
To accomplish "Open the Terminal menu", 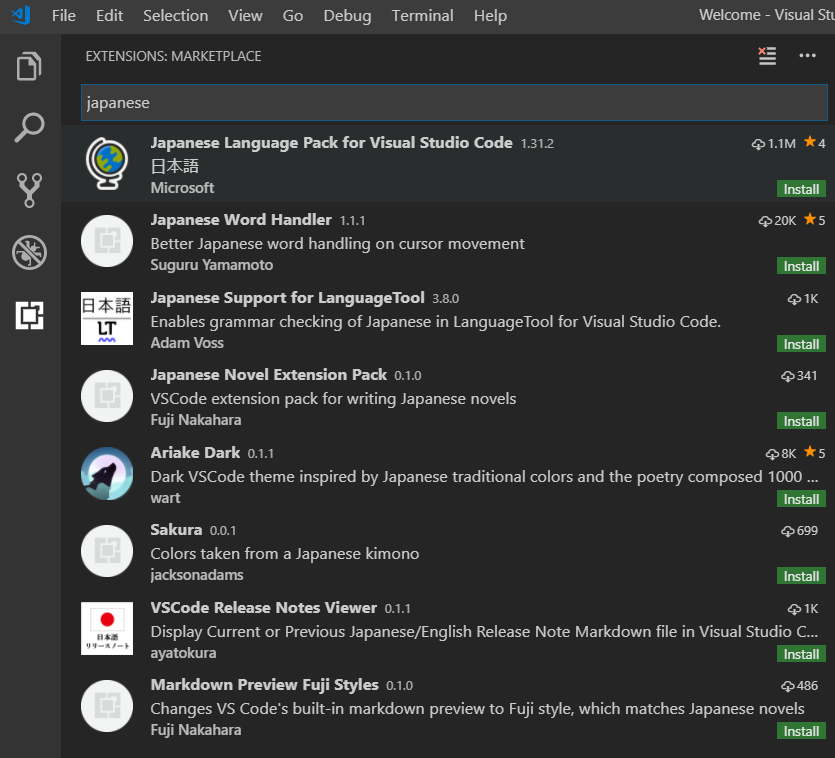I will click(423, 15).
